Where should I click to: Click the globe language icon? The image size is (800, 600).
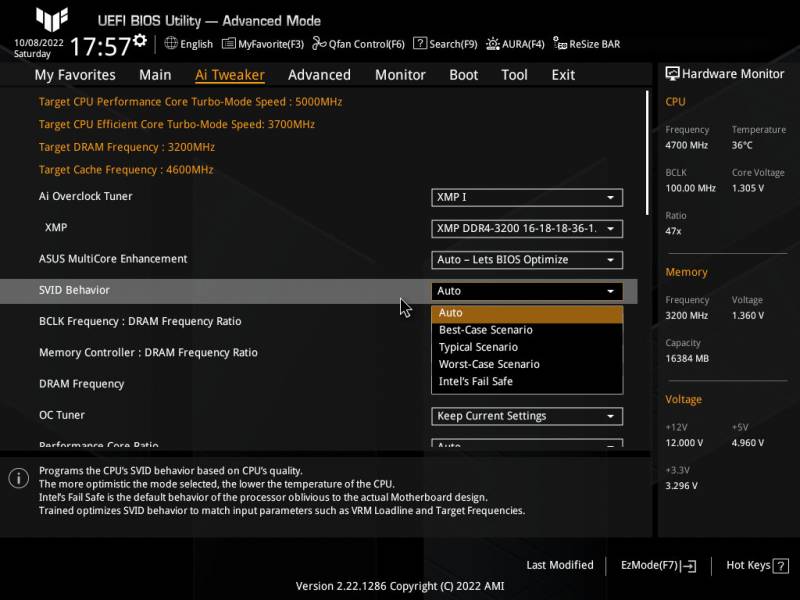click(171, 43)
